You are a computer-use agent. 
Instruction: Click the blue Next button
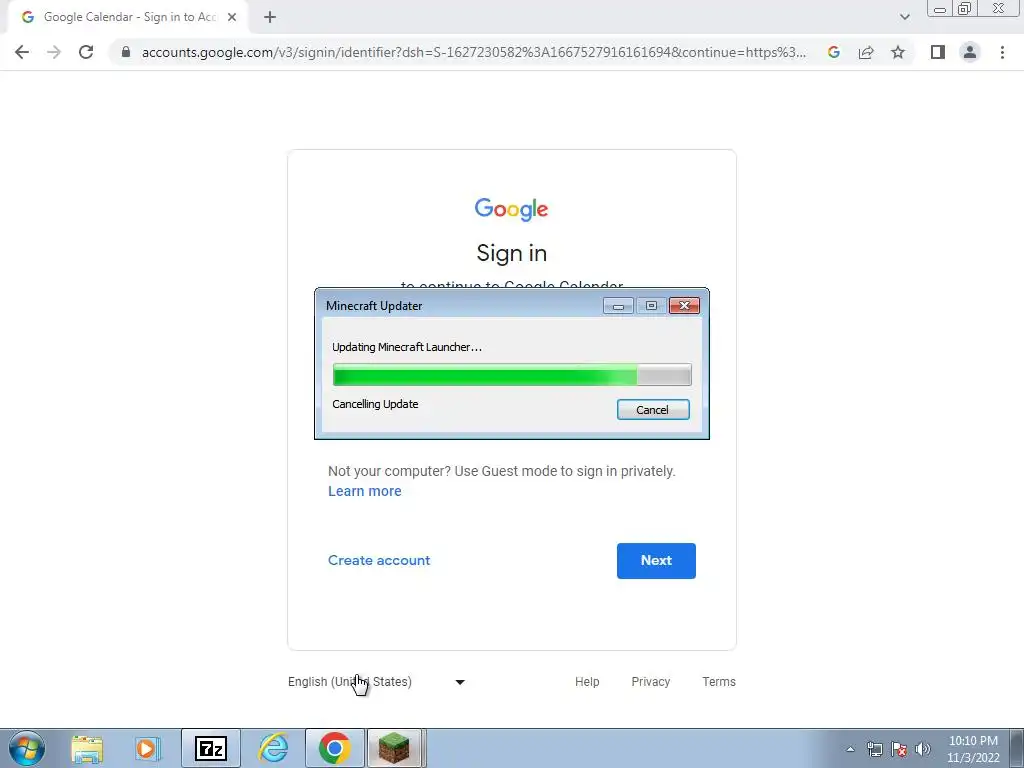pos(656,560)
